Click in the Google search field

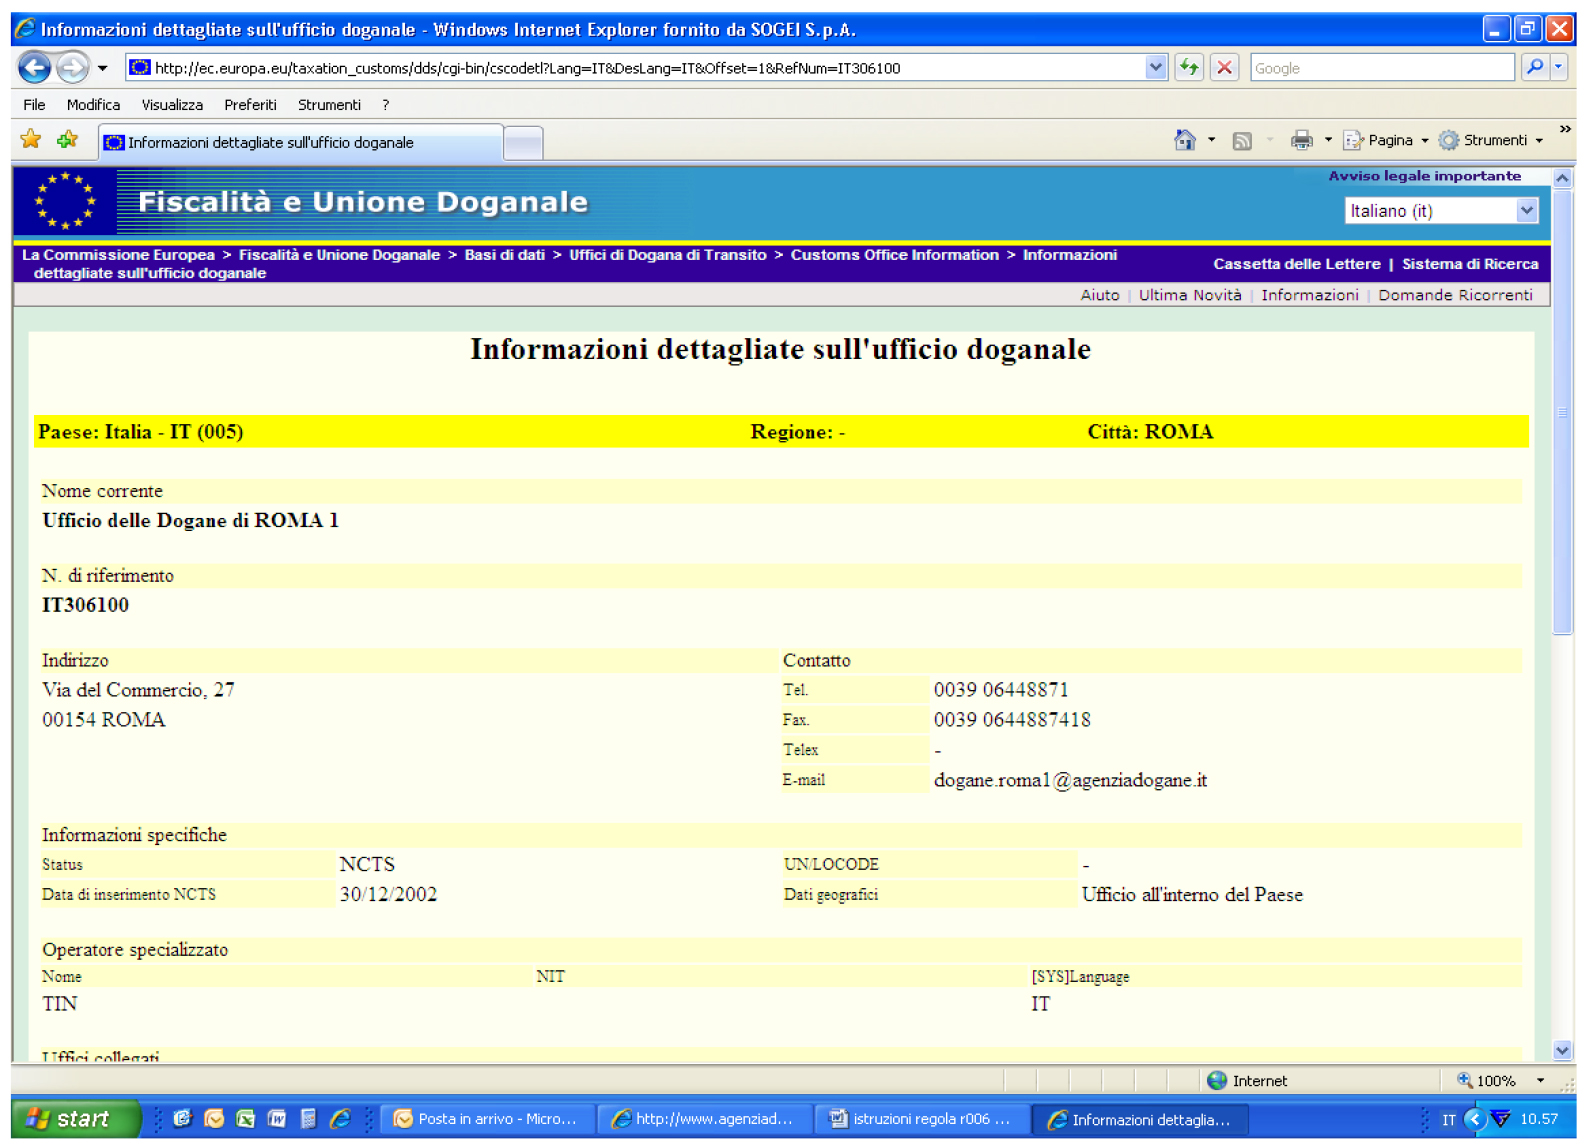coord(1380,68)
